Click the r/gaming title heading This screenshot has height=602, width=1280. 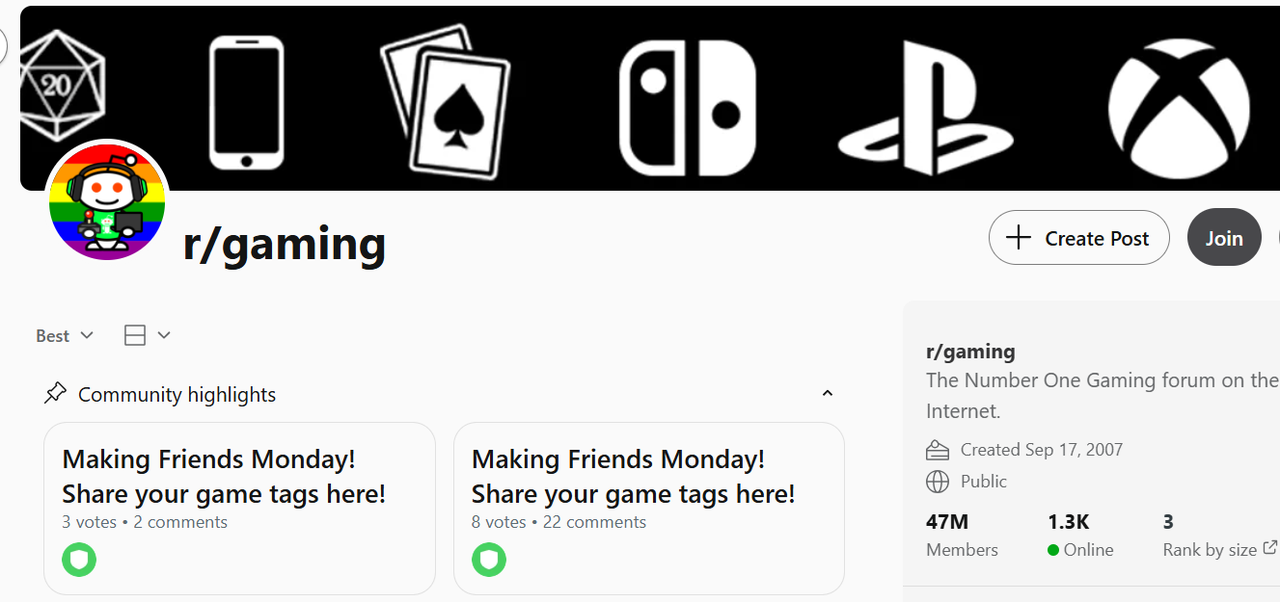[x=284, y=244]
